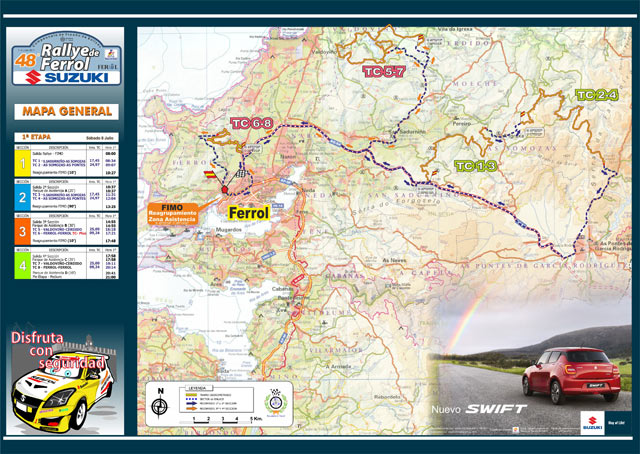The height and width of the screenshot is (454, 640).
Task: Click the 17:48 time in section 3
Action: (110, 241)
